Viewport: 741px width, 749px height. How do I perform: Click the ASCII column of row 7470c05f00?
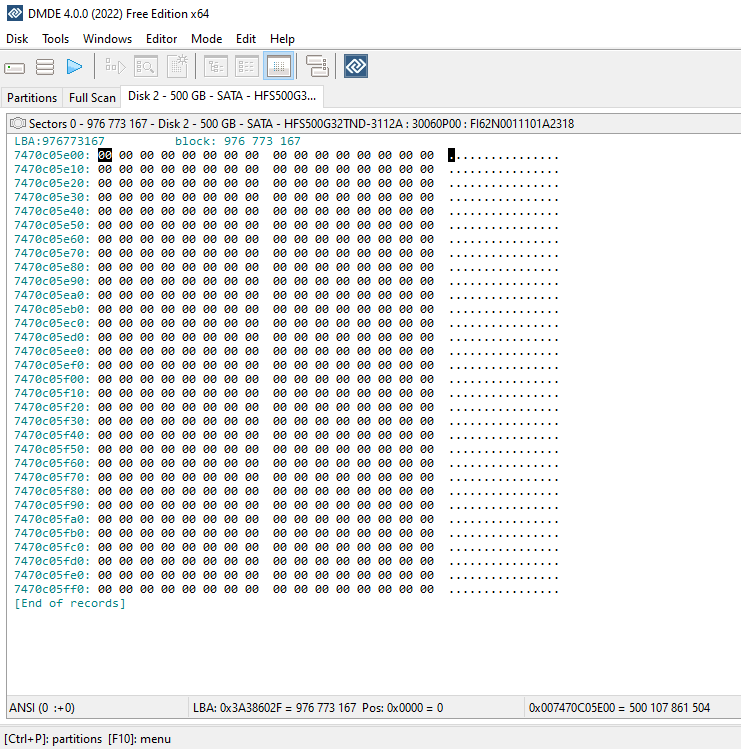[x=504, y=379]
